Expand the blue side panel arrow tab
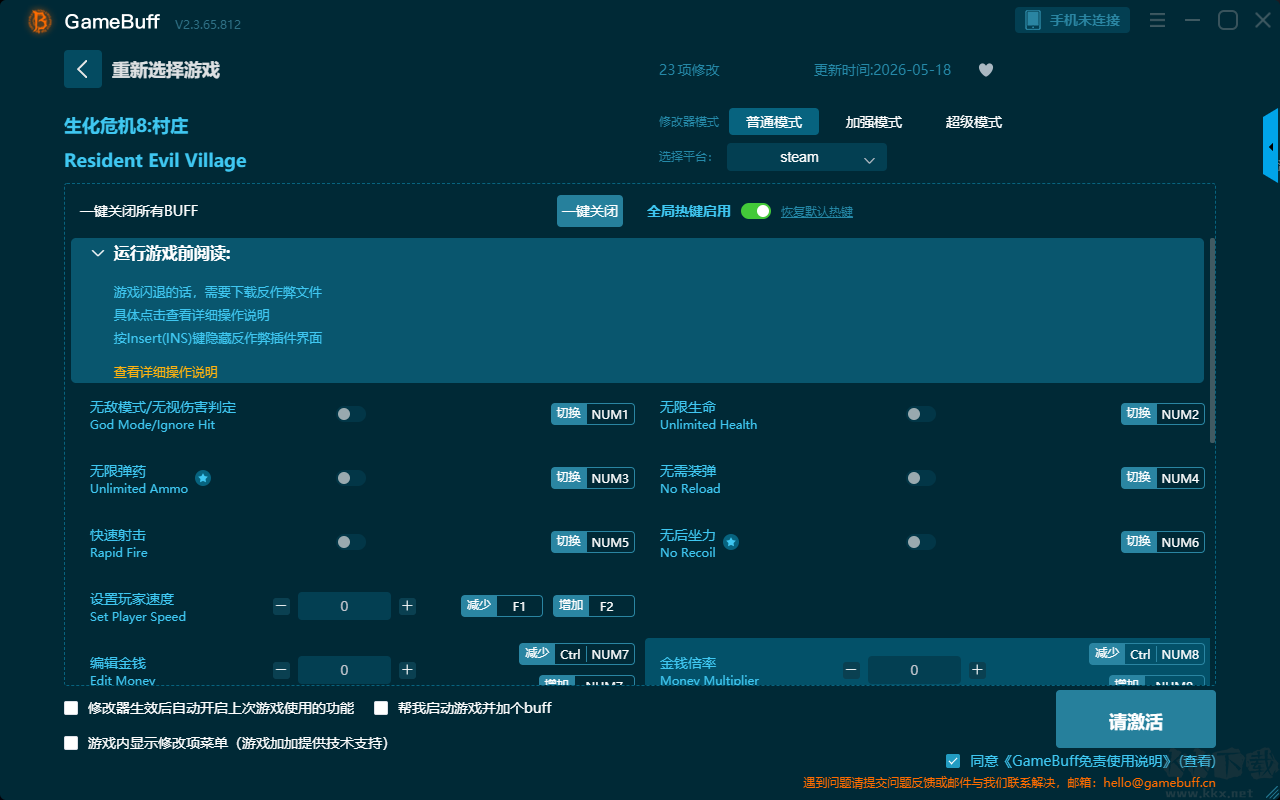The image size is (1280, 800). click(x=1271, y=146)
